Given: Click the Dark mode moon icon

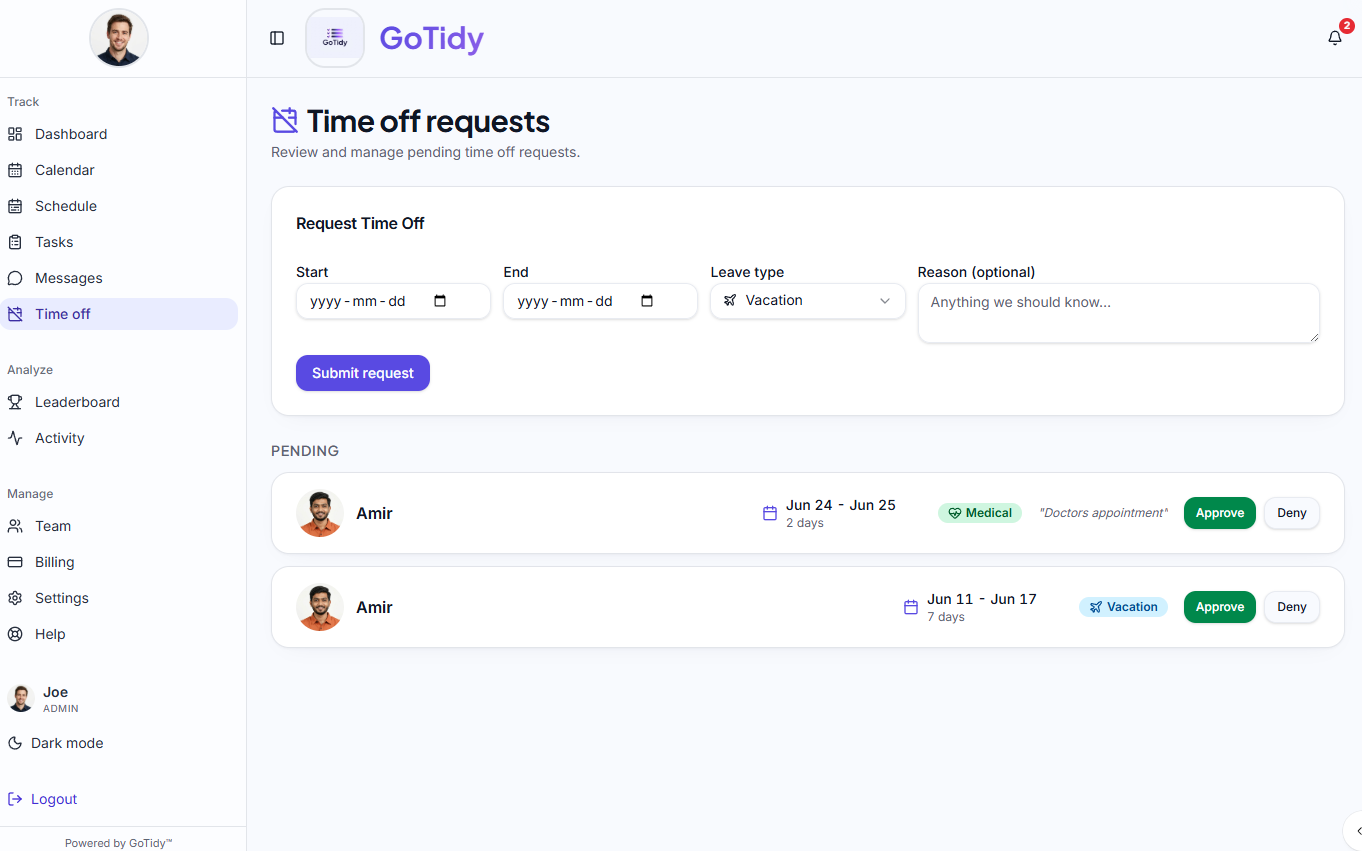Looking at the screenshot, I should 15,743.
